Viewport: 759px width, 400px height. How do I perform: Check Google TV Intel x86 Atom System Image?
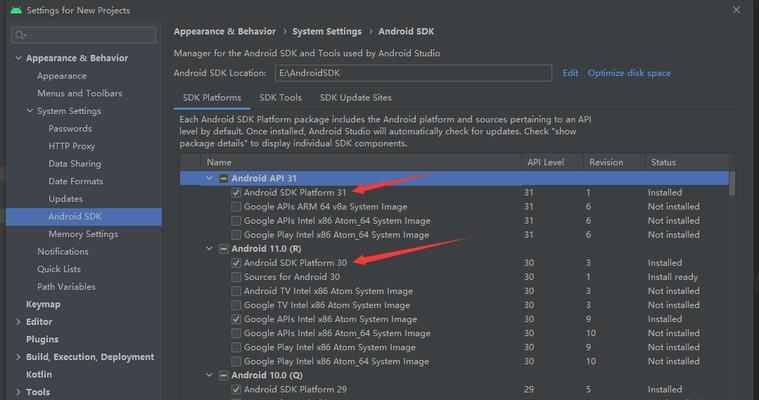pos(236,305)
